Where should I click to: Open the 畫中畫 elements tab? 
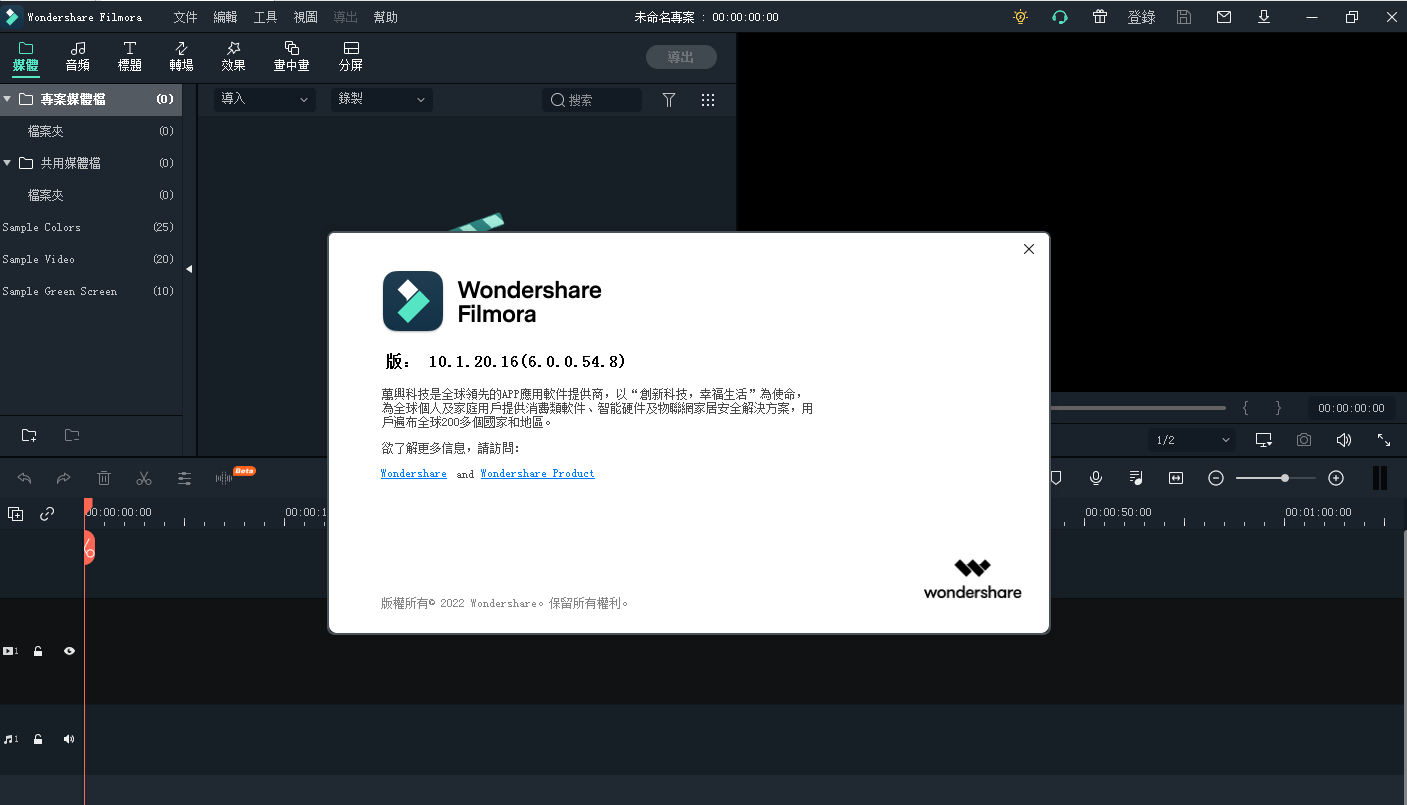(292, 56)
